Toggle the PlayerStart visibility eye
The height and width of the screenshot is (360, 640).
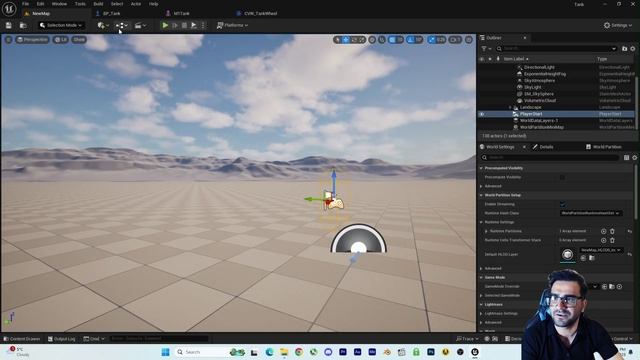point(482,114)
